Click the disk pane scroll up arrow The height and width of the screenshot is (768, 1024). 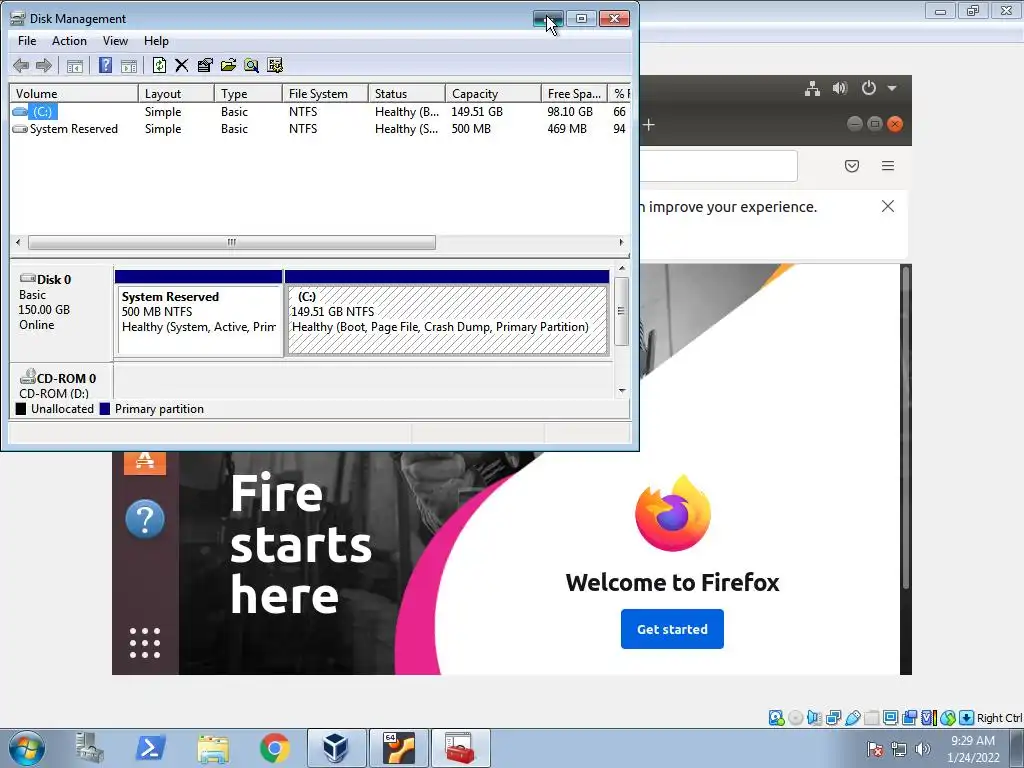[622, 268]
